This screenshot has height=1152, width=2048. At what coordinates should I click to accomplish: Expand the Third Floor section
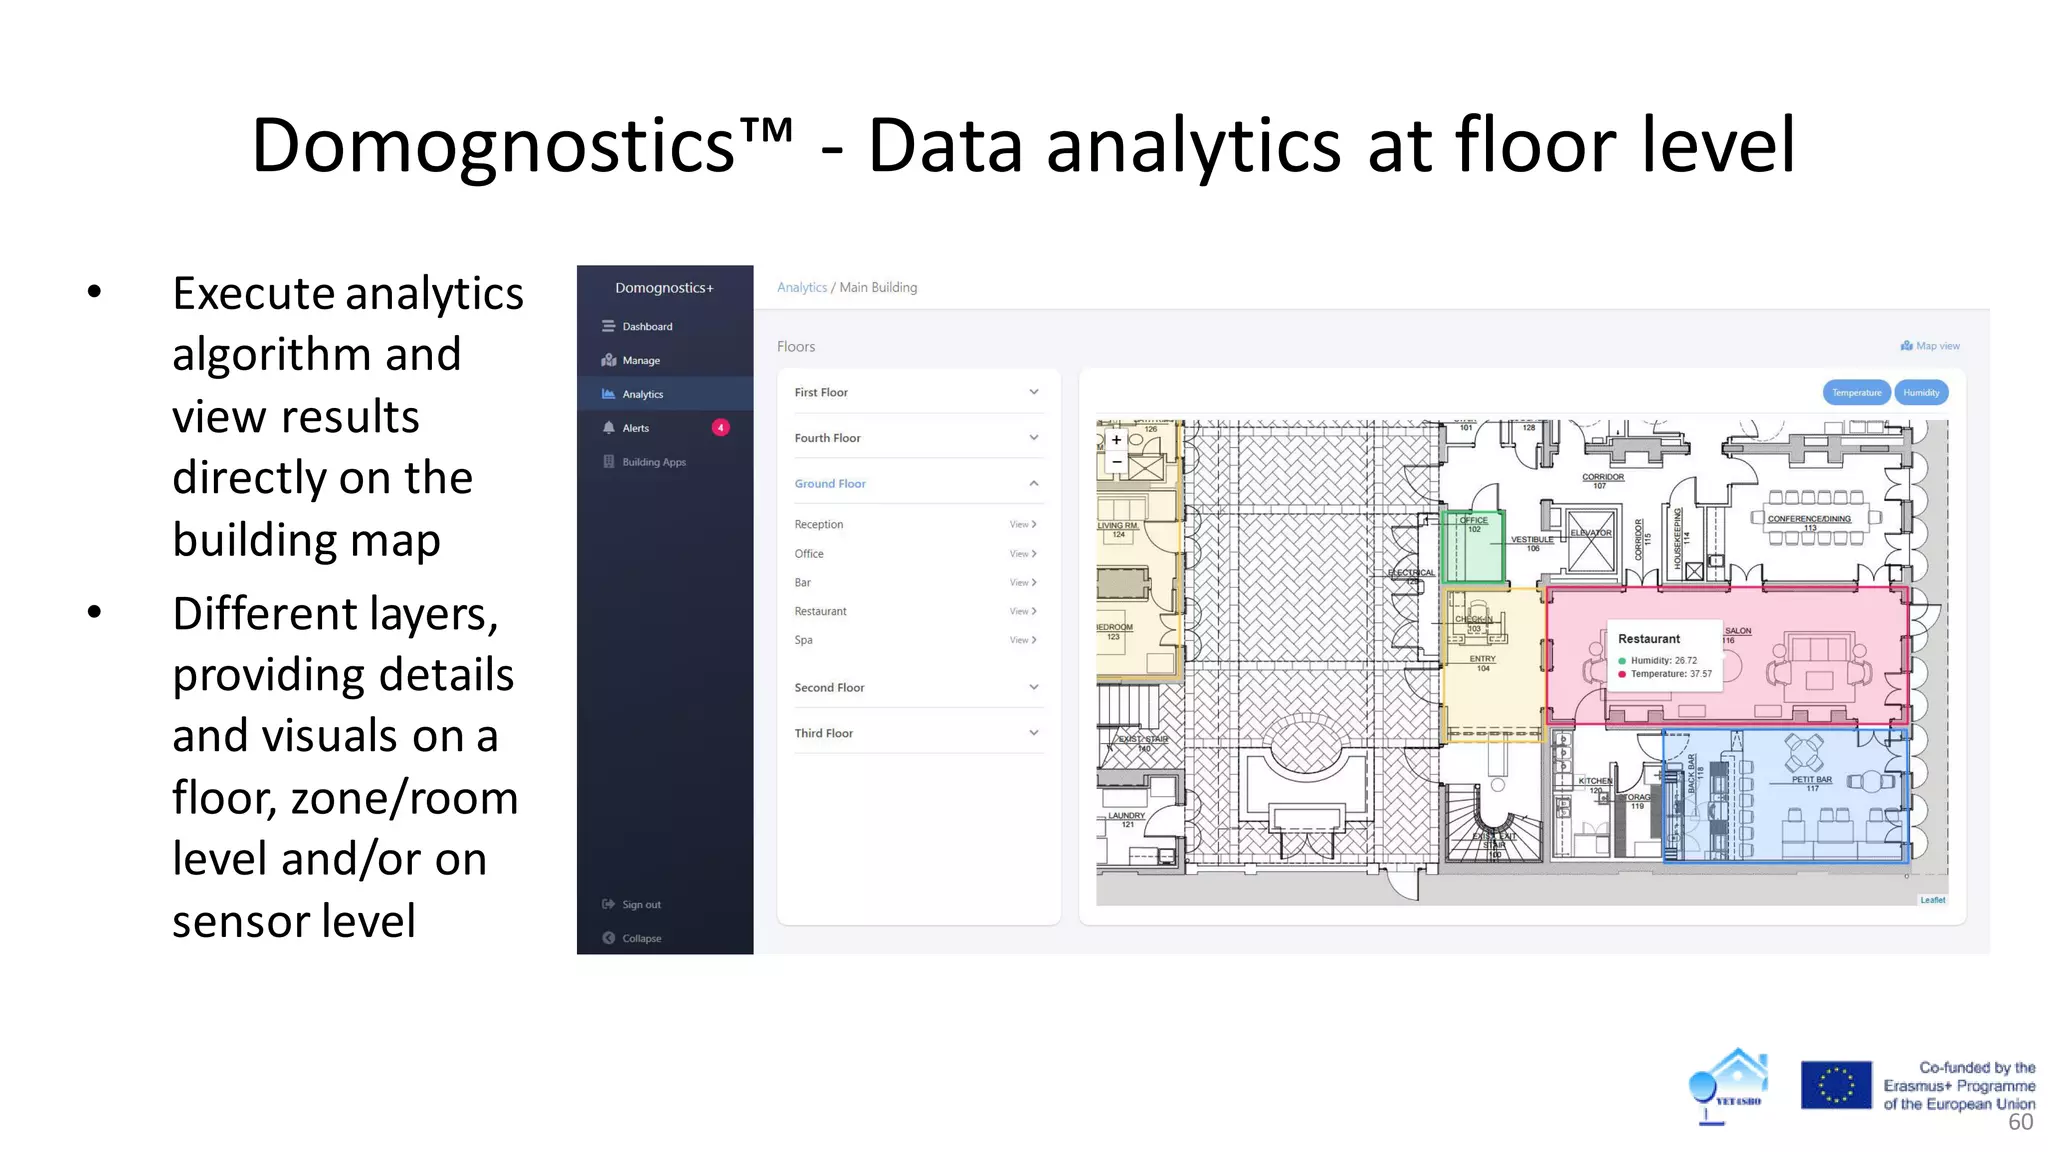click(918, 733)
